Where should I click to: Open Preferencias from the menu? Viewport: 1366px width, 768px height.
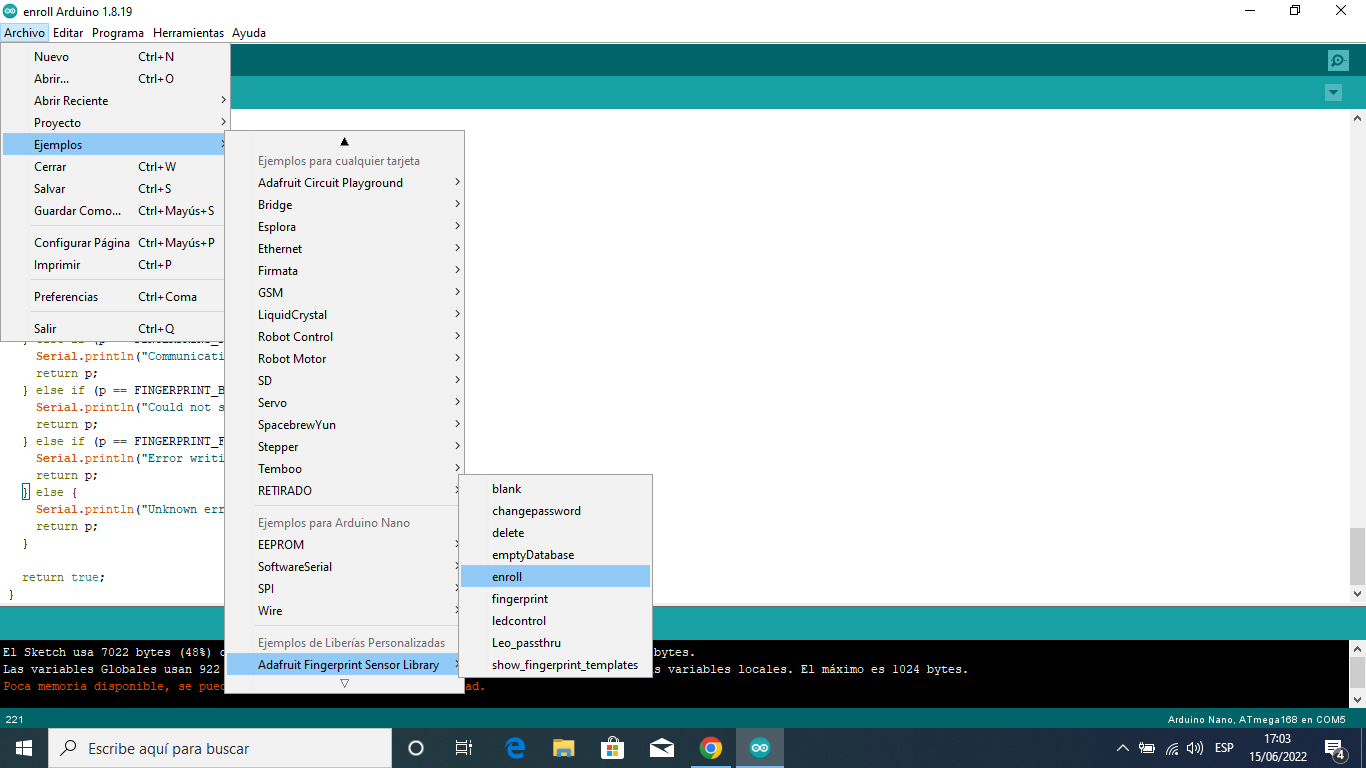[116, 297]
